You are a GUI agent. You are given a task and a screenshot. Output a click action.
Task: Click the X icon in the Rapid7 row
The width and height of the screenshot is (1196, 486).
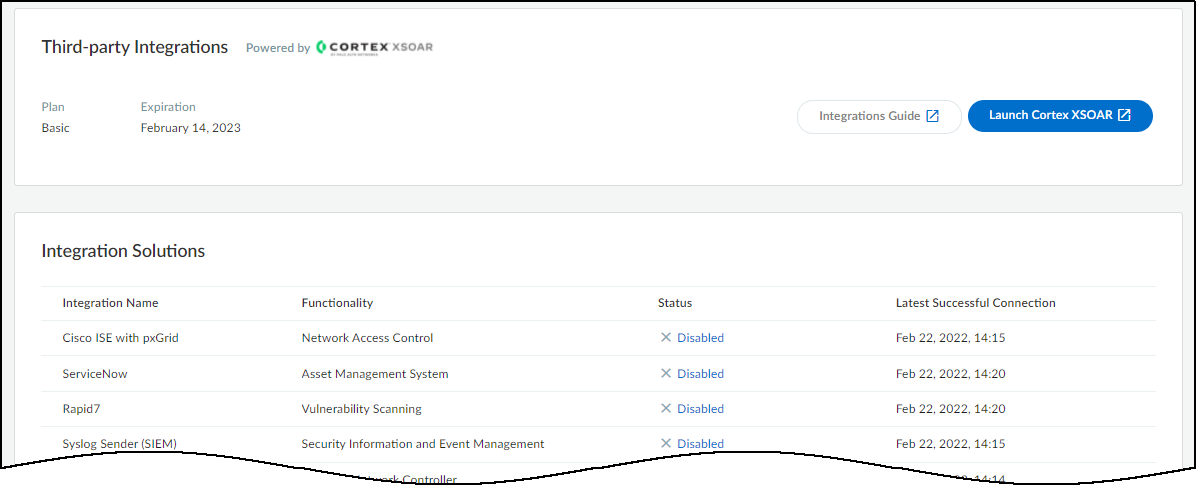pos(666,409)
